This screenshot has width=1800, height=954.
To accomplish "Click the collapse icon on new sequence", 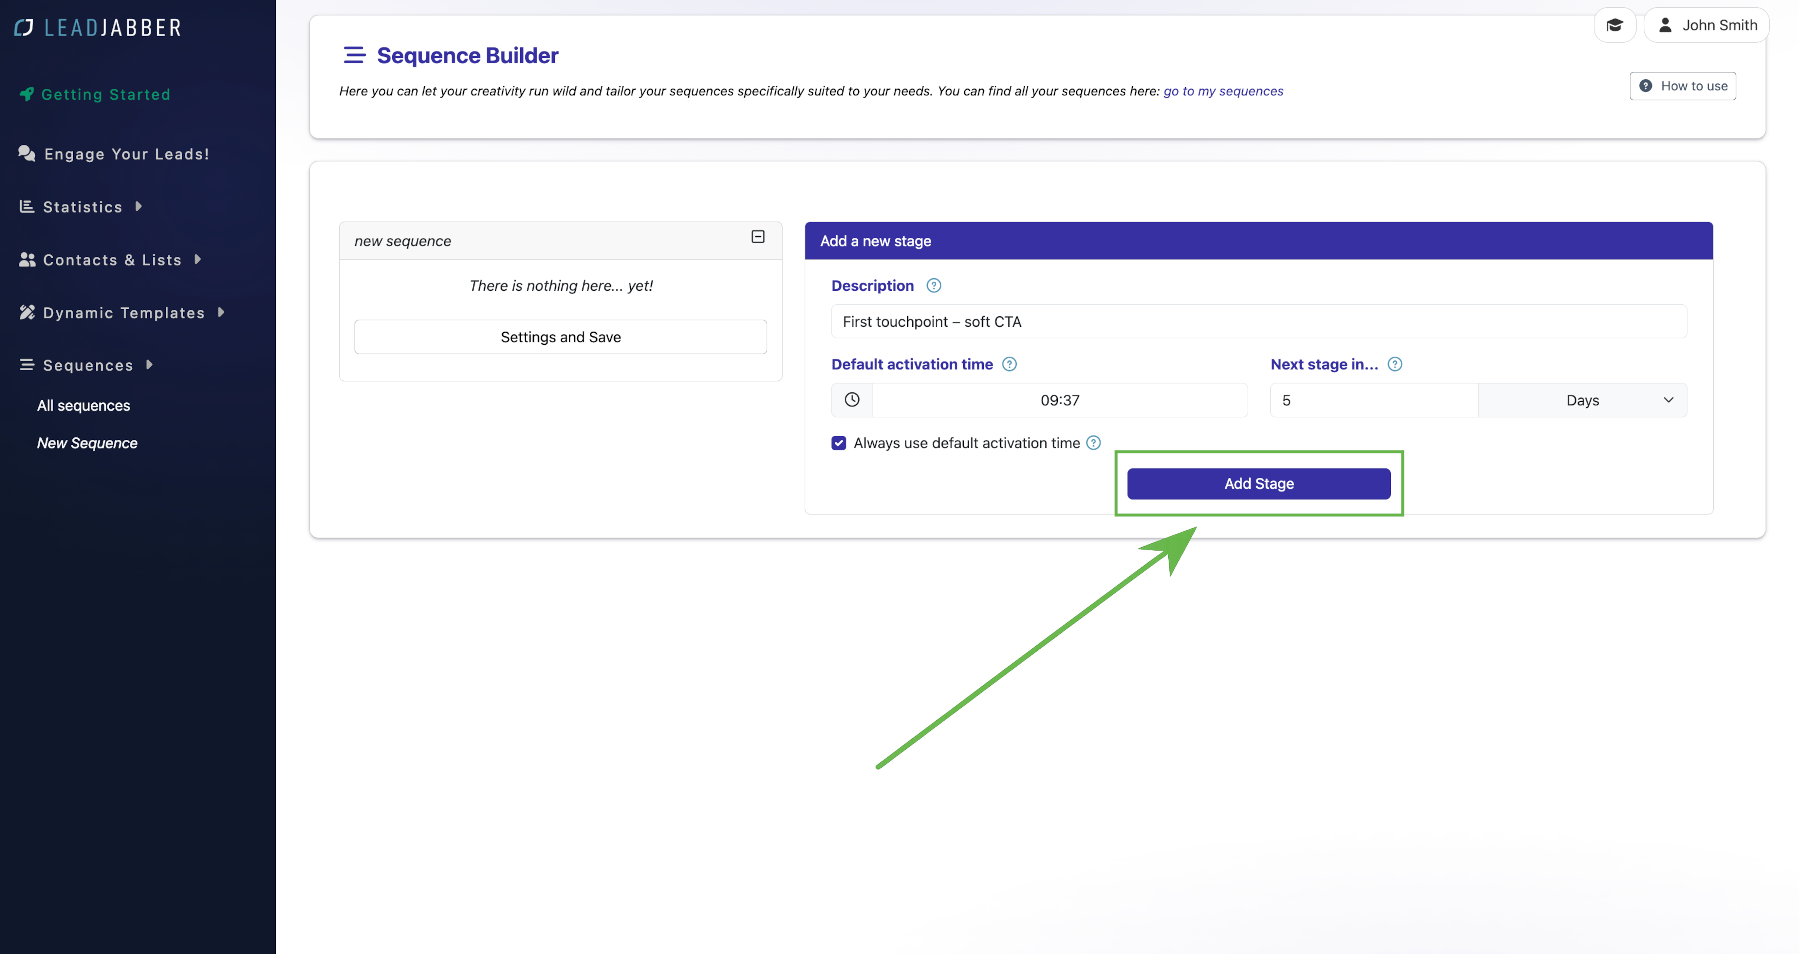I will 758,237.
